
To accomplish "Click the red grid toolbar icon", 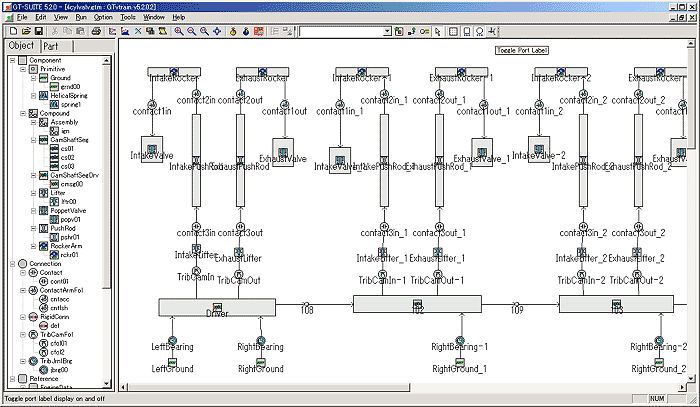I will pyautogui.click(x=258, y=31).
